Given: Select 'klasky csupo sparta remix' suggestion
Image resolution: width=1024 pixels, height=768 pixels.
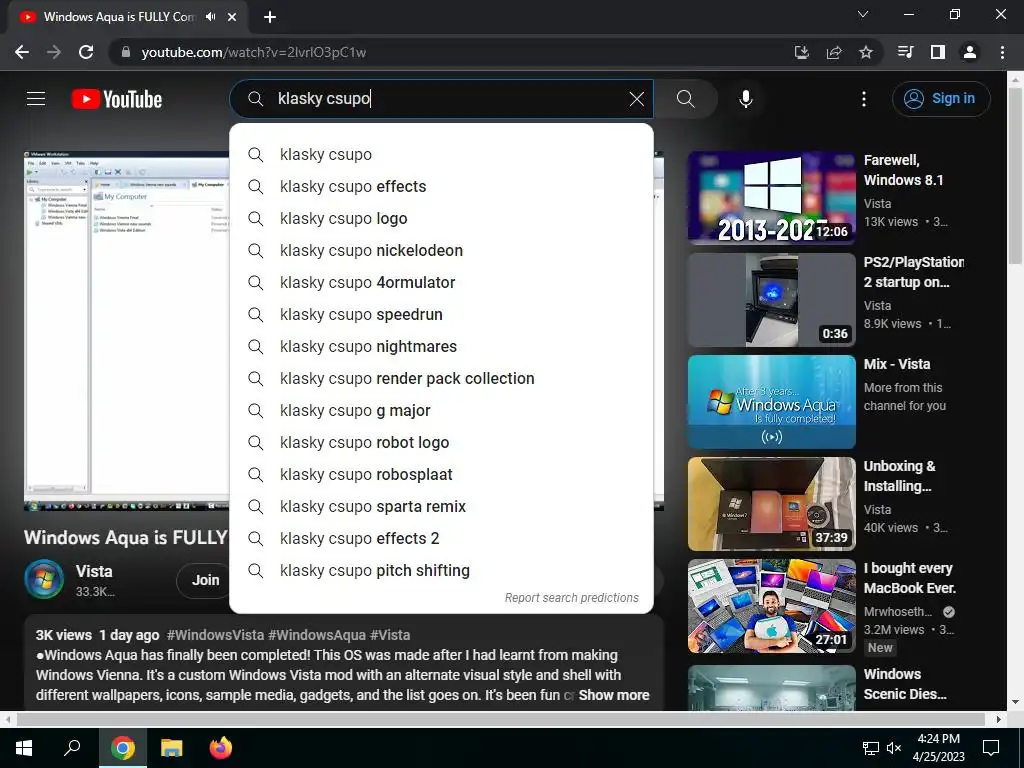Looking at the screenshot, I should coord(441,507).
